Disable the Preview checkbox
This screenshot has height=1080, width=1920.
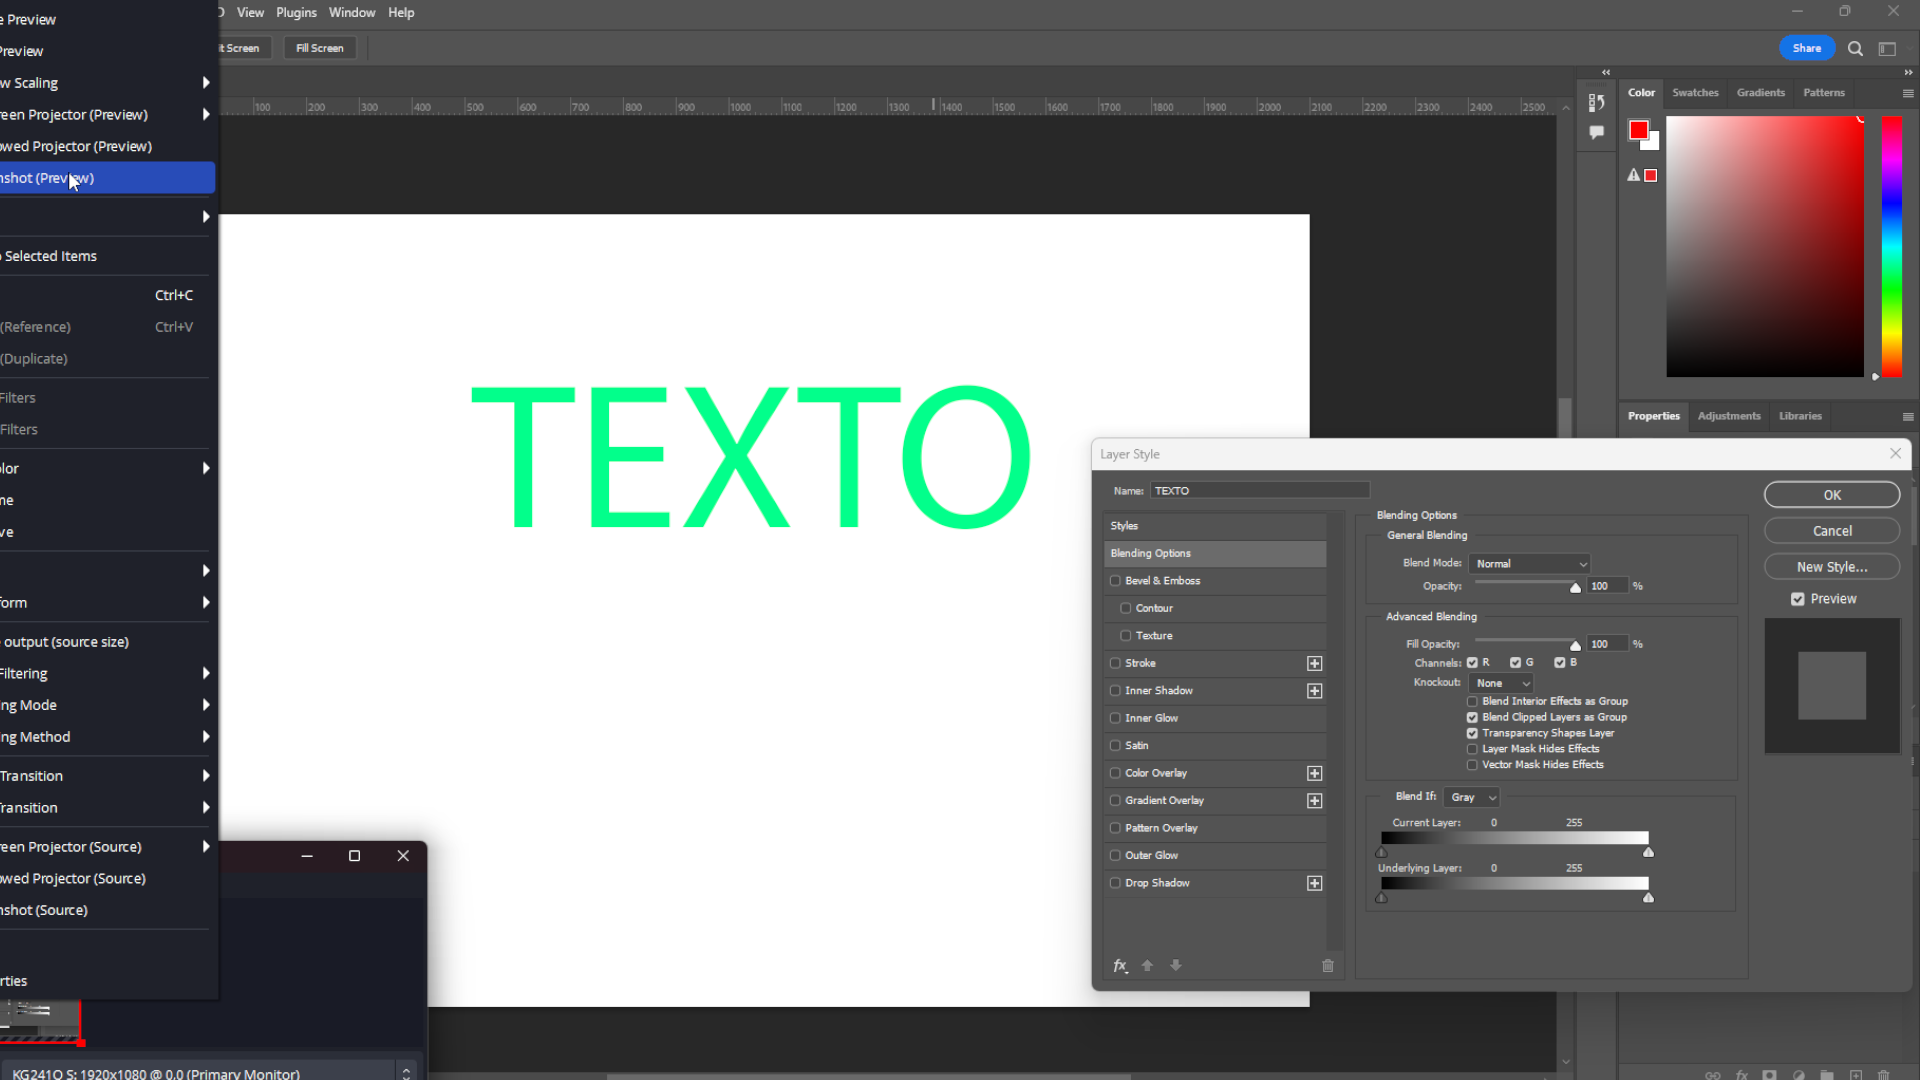pos(1797,599)
